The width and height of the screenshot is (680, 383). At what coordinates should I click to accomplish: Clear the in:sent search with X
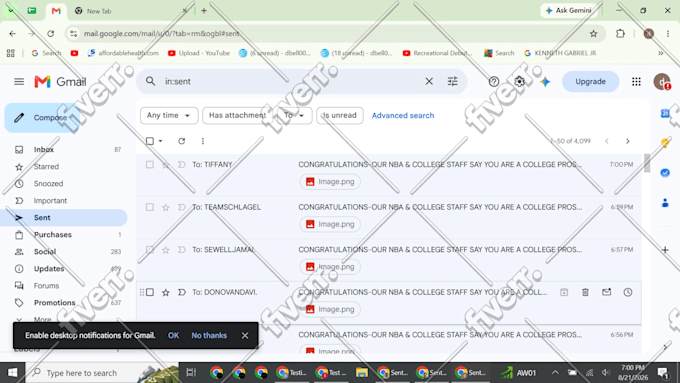(429, 81)
